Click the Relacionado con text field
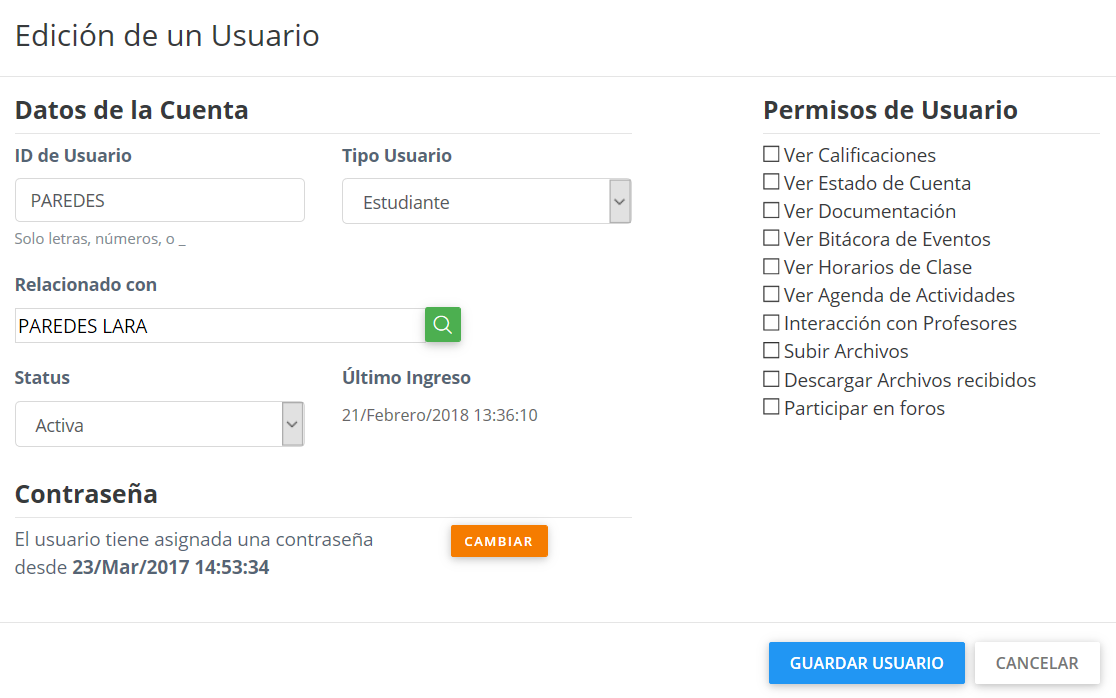The width and height of the screenshot is (1116, 698). pos(220,326)
